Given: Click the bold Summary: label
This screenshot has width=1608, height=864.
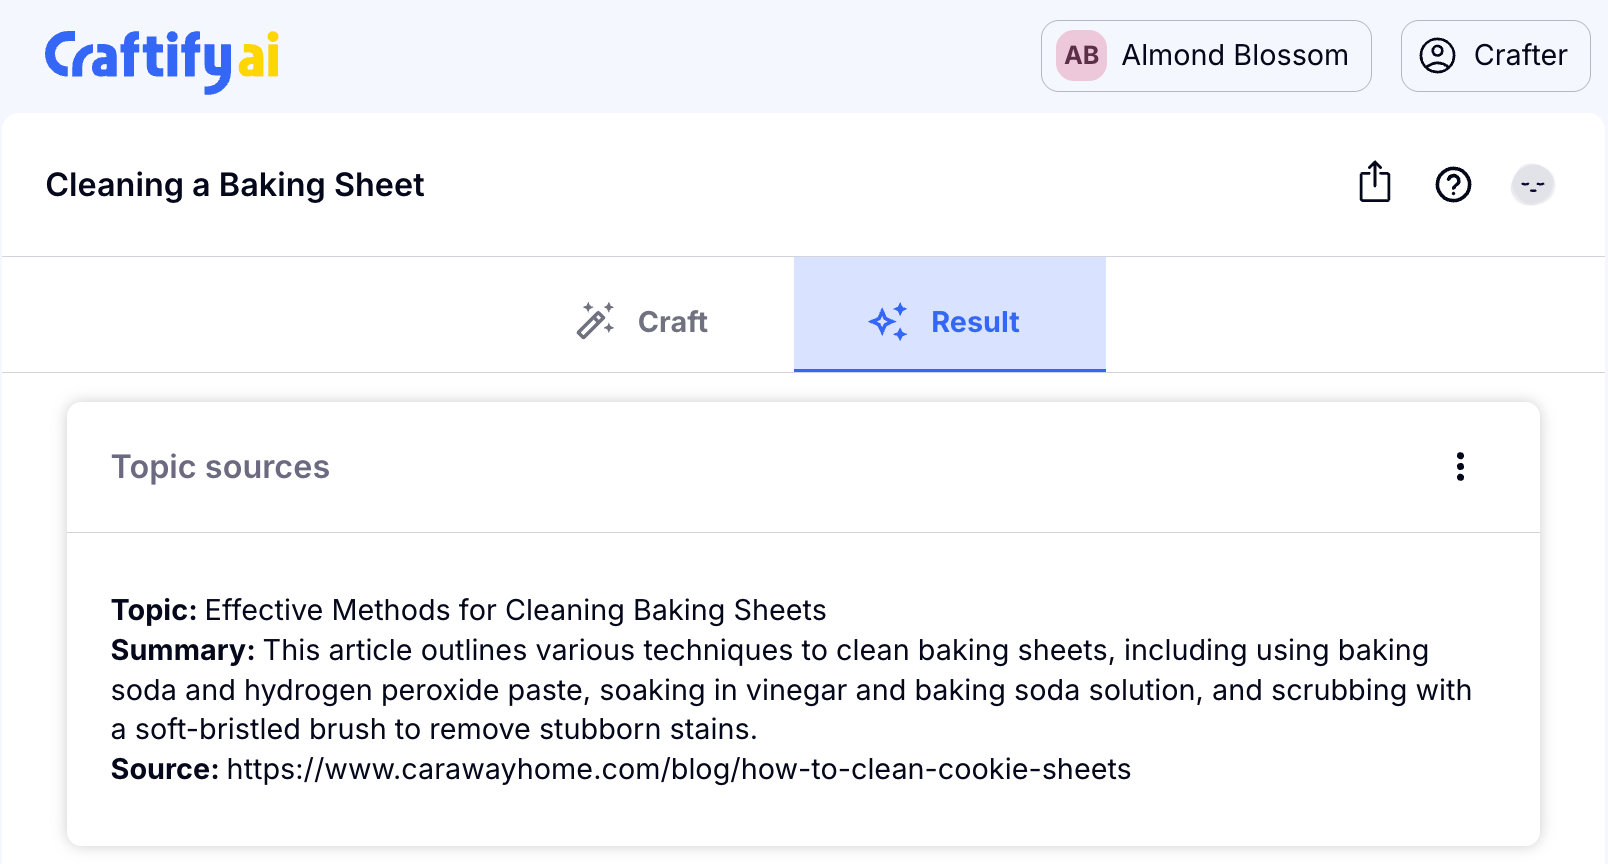Looking at the screenshot, I should [x=182, y=650].
